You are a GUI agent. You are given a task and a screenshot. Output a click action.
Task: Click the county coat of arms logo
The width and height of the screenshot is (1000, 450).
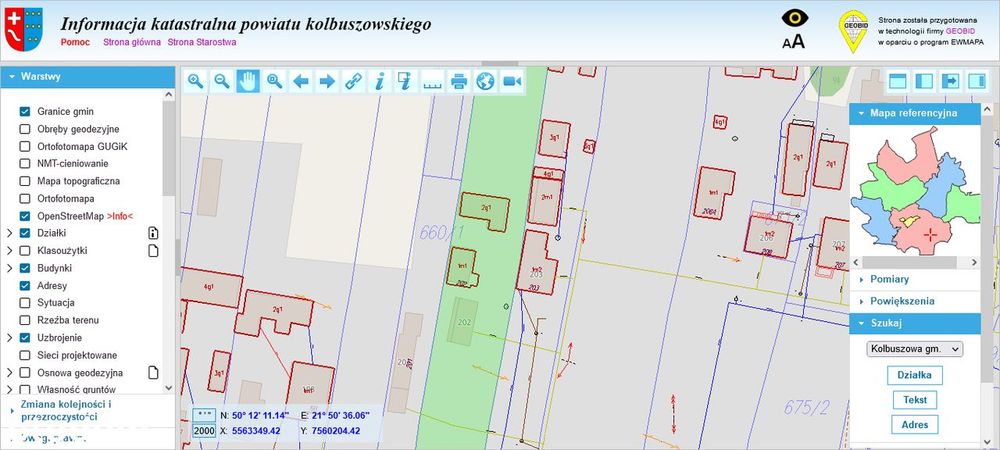click(x=23, y=29)
